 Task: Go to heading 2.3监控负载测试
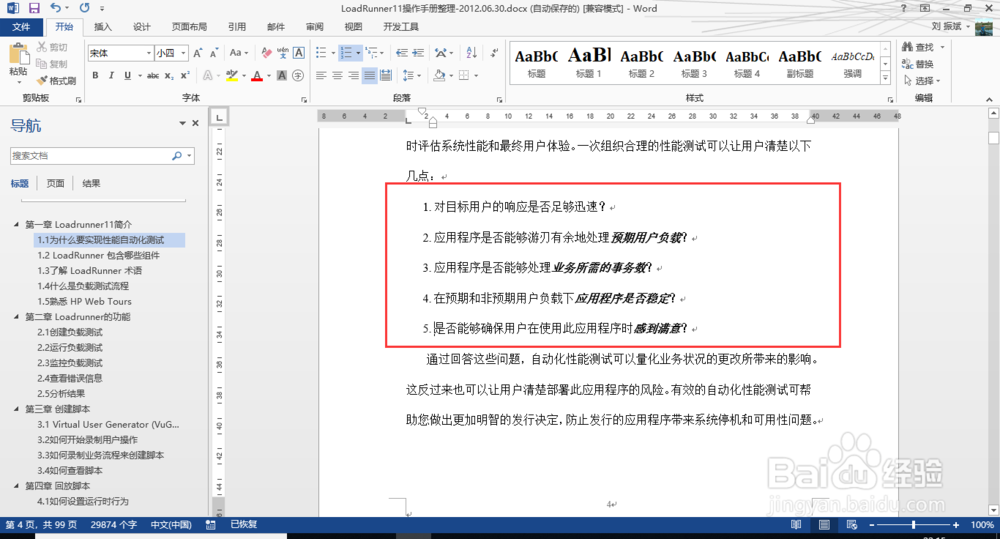click(x=70, y=362)
